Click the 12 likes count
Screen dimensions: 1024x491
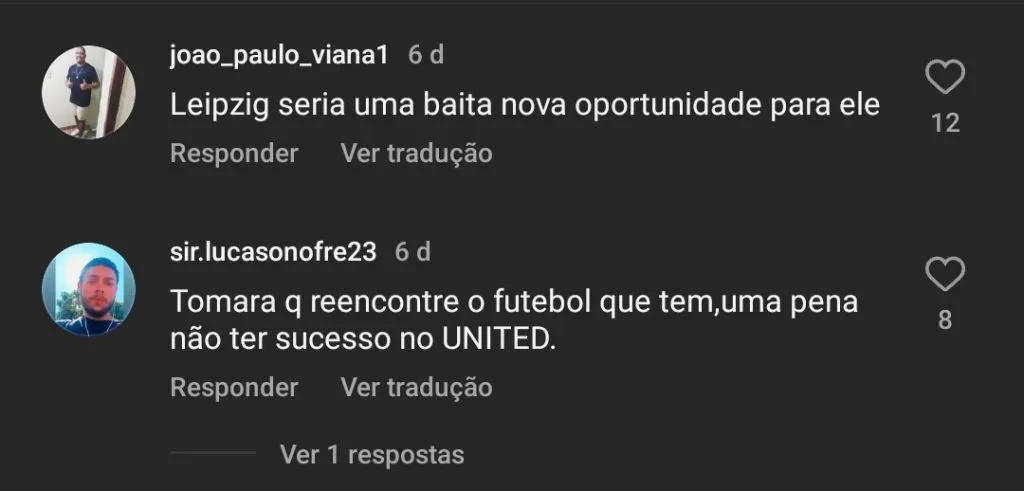945,123
